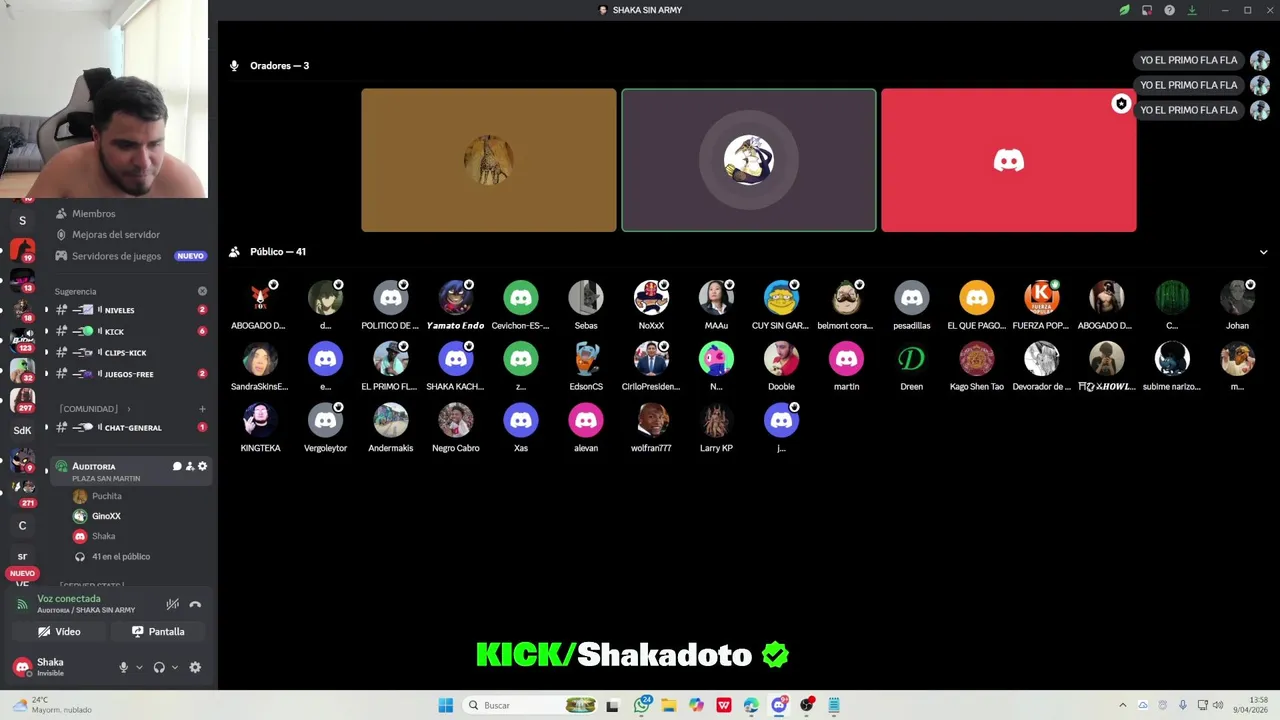The image size is (1280, 720).
Task: Turn on camera with Vídeo button
Action: (x=58, y=632)
